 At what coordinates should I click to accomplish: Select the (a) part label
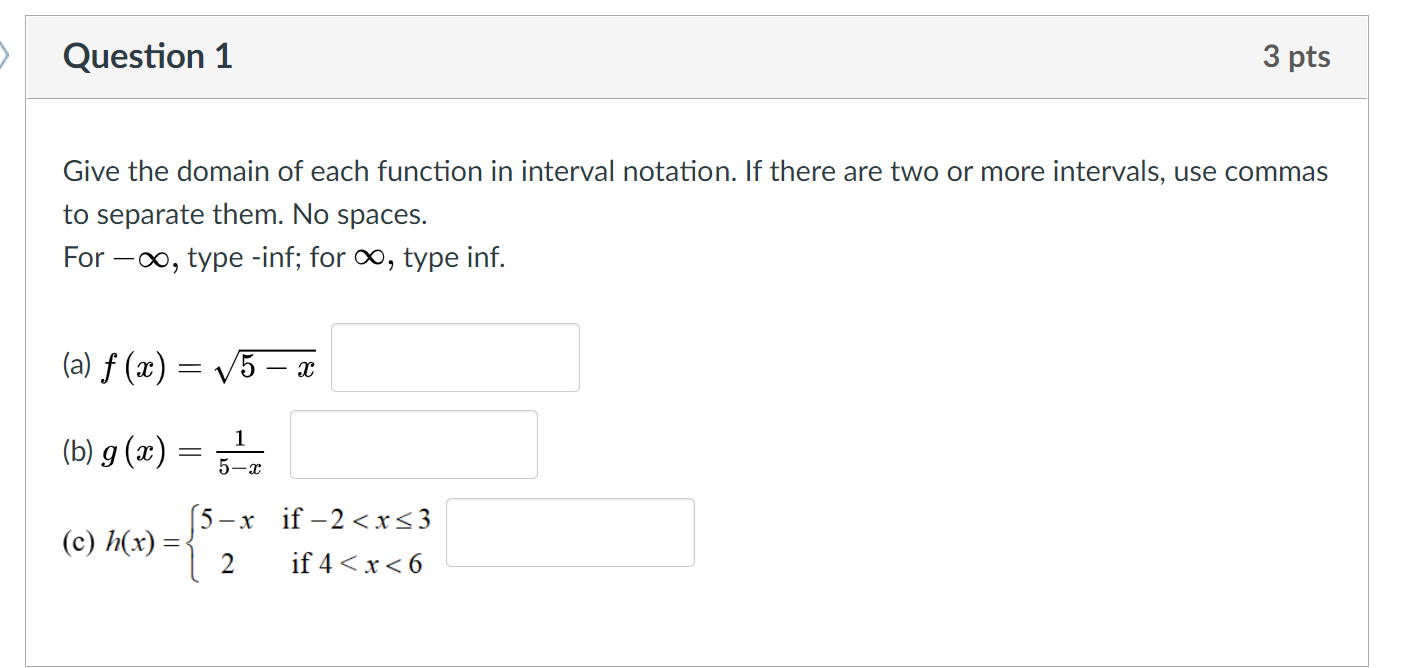click(x=75, y=367)
